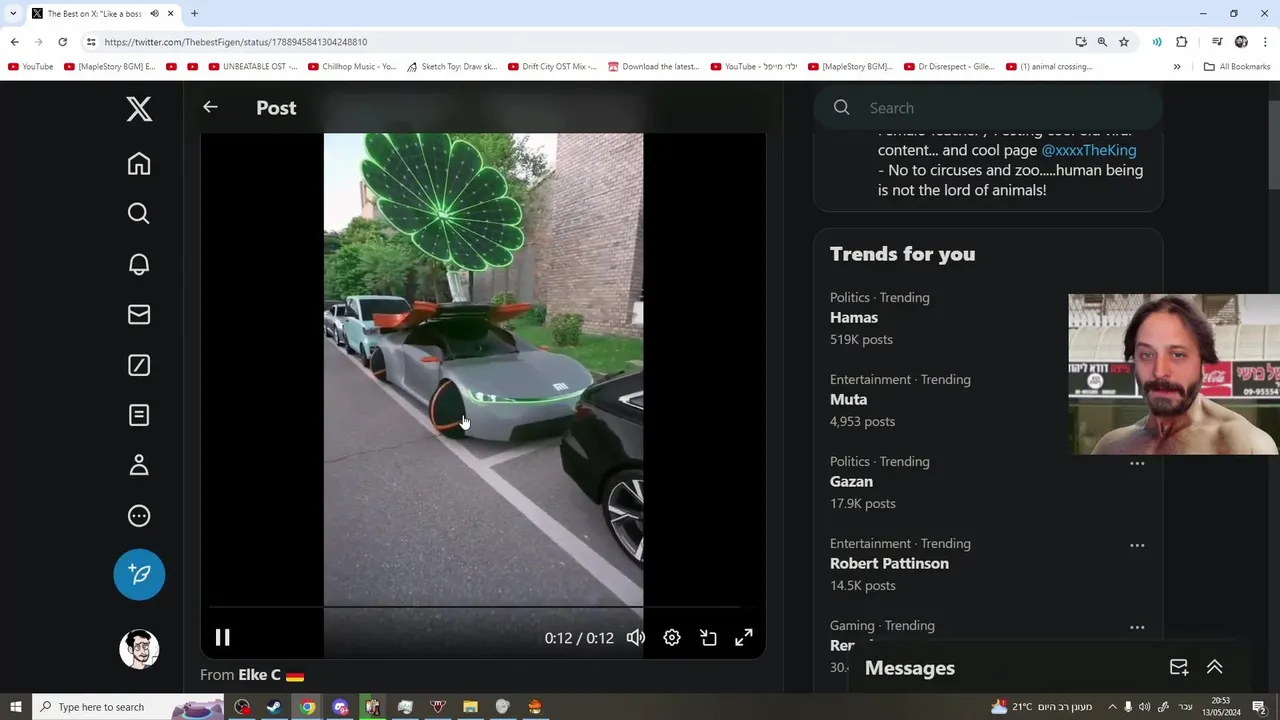Open Dr Disrespect bookmark
Image resolution: width=1280 pixels, height=720 pixels.
click(949, 67)
